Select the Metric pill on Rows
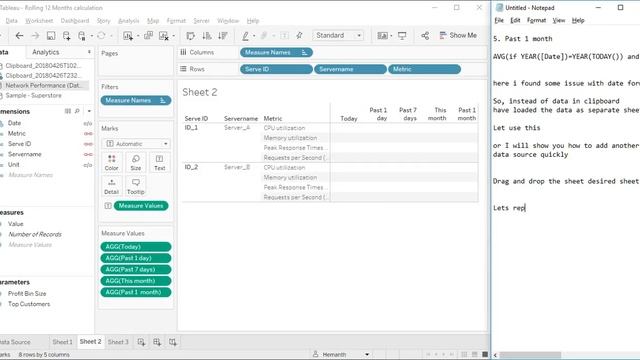This screenshot has width=640, height=360. click(x=424, y=69)
